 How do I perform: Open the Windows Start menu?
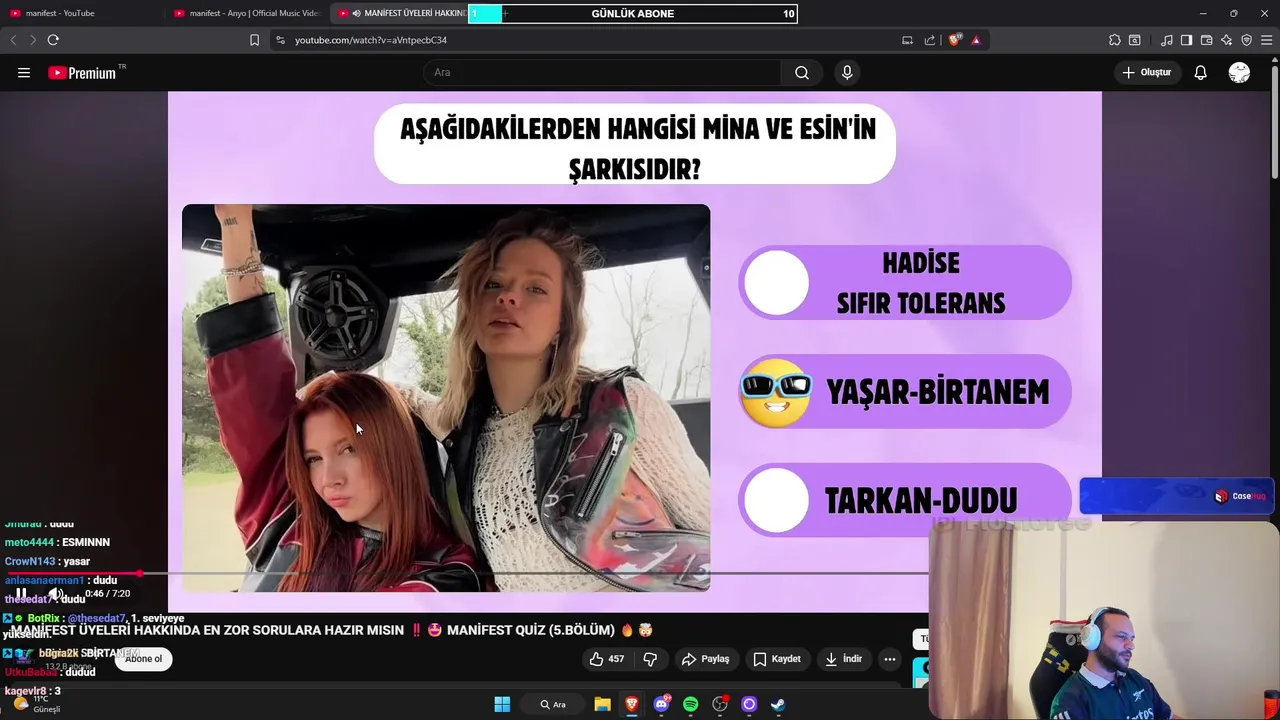point(502,704)
